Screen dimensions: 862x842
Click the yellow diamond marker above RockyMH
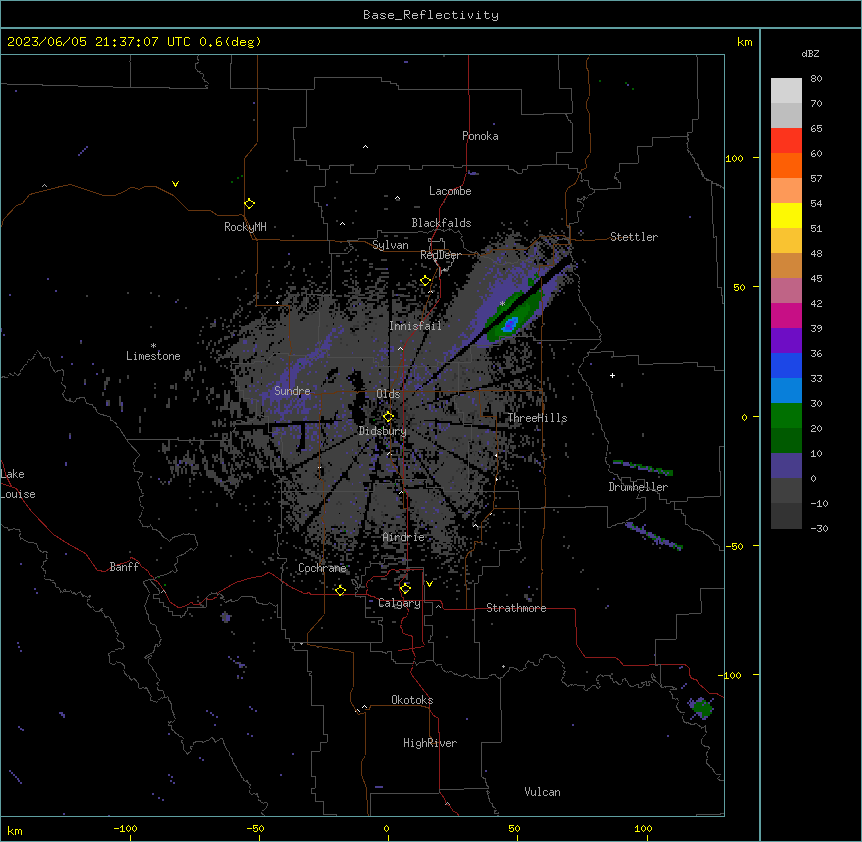[x=249, y=204]
